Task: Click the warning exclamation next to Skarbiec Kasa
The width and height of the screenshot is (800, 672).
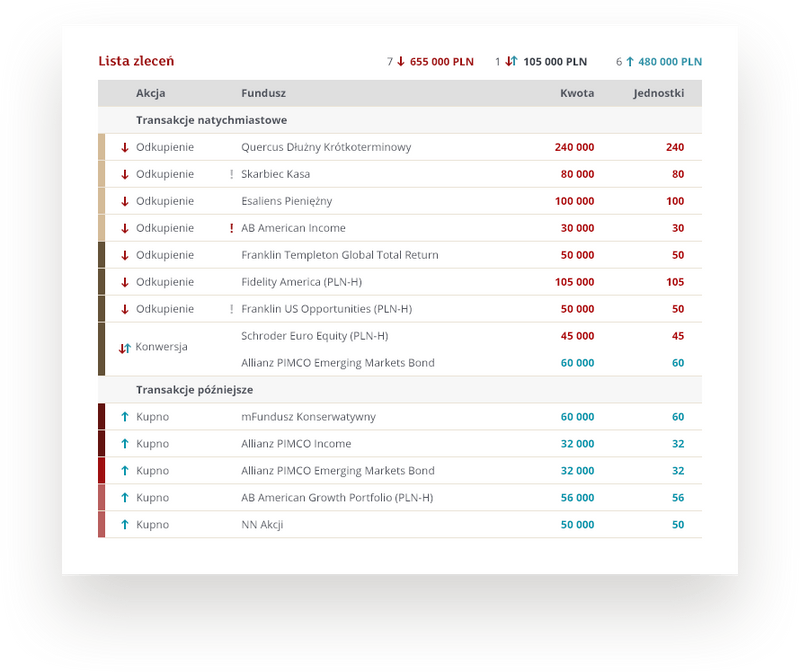Action: 231,174
